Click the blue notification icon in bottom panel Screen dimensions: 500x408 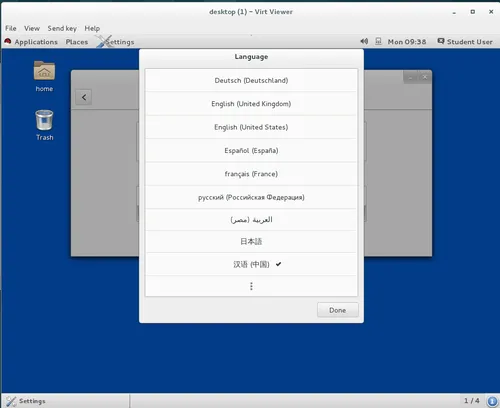point(492,401)
